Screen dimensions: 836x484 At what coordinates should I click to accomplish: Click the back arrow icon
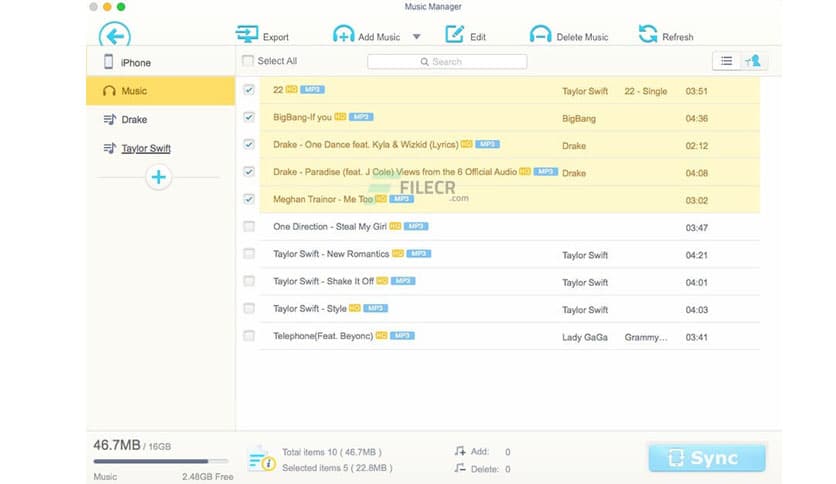point(115,37)
